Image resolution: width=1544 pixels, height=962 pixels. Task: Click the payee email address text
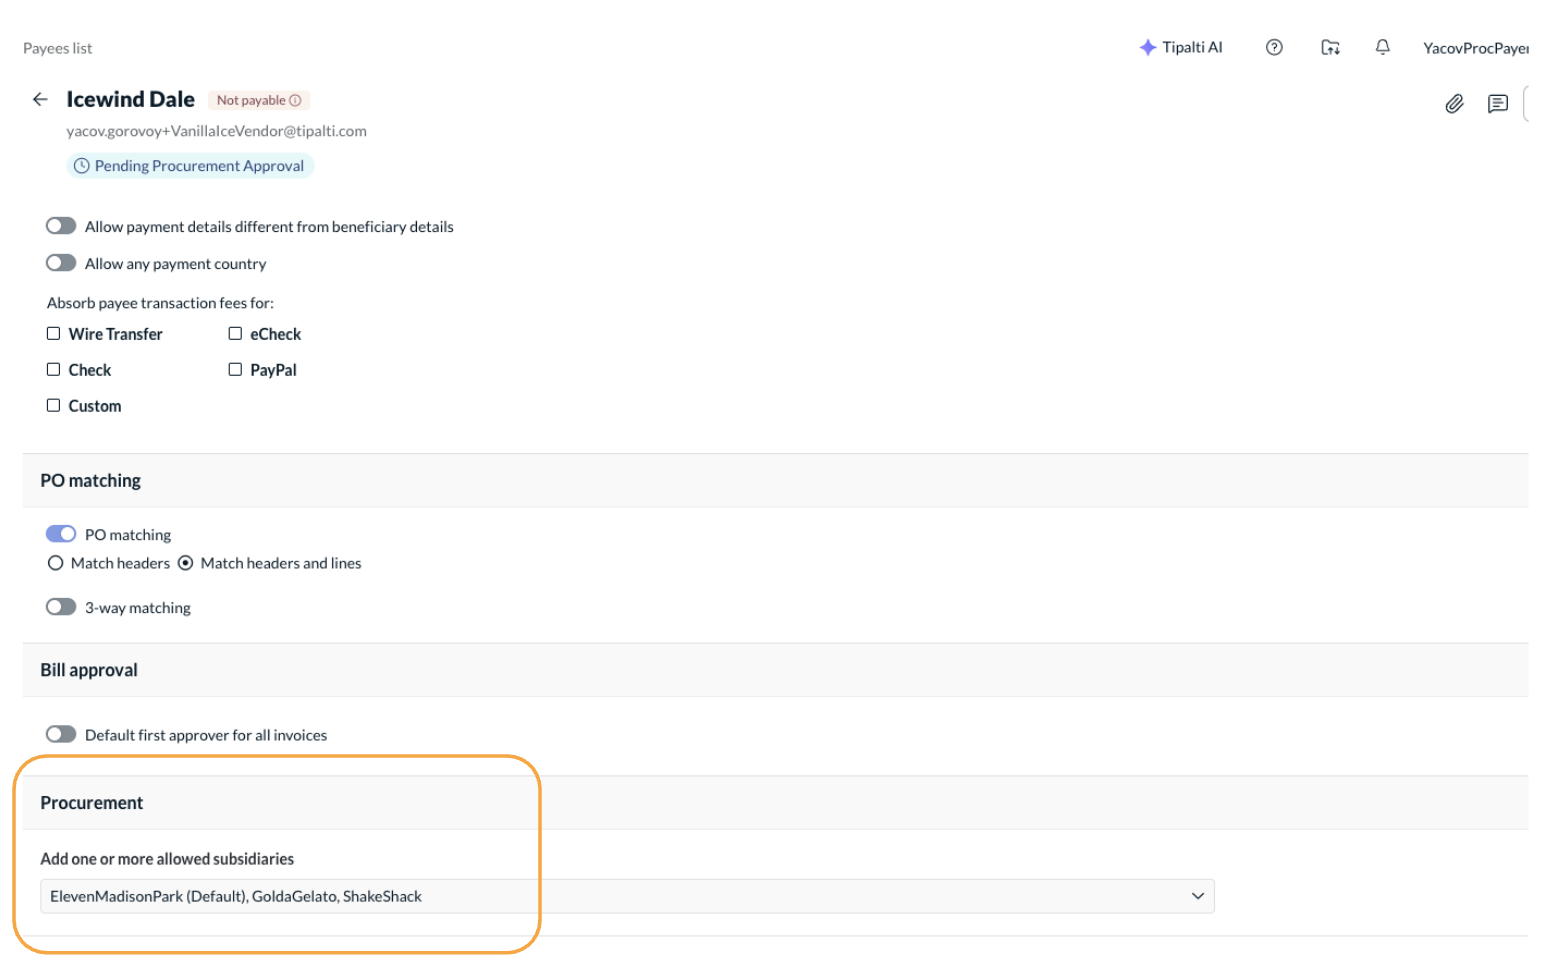217,131
